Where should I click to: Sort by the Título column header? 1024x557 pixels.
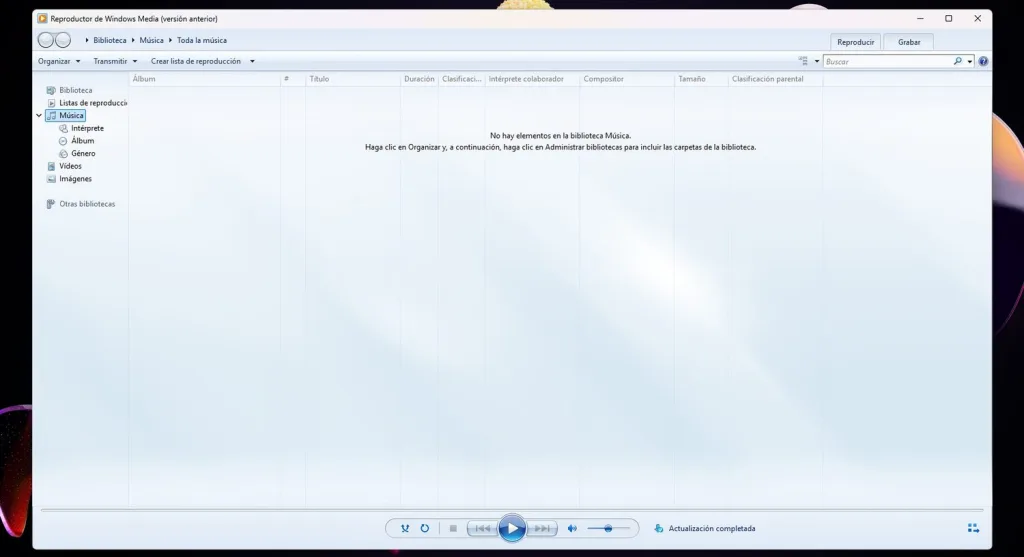tap(353, 79)
